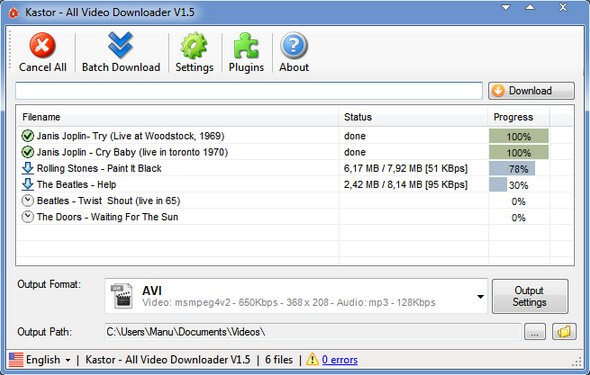Viewport: 590px width, 375px height.
Task: Click status 2,42 MB / 8,14 MB [95 KBps]
Action: tap(406, 184)
